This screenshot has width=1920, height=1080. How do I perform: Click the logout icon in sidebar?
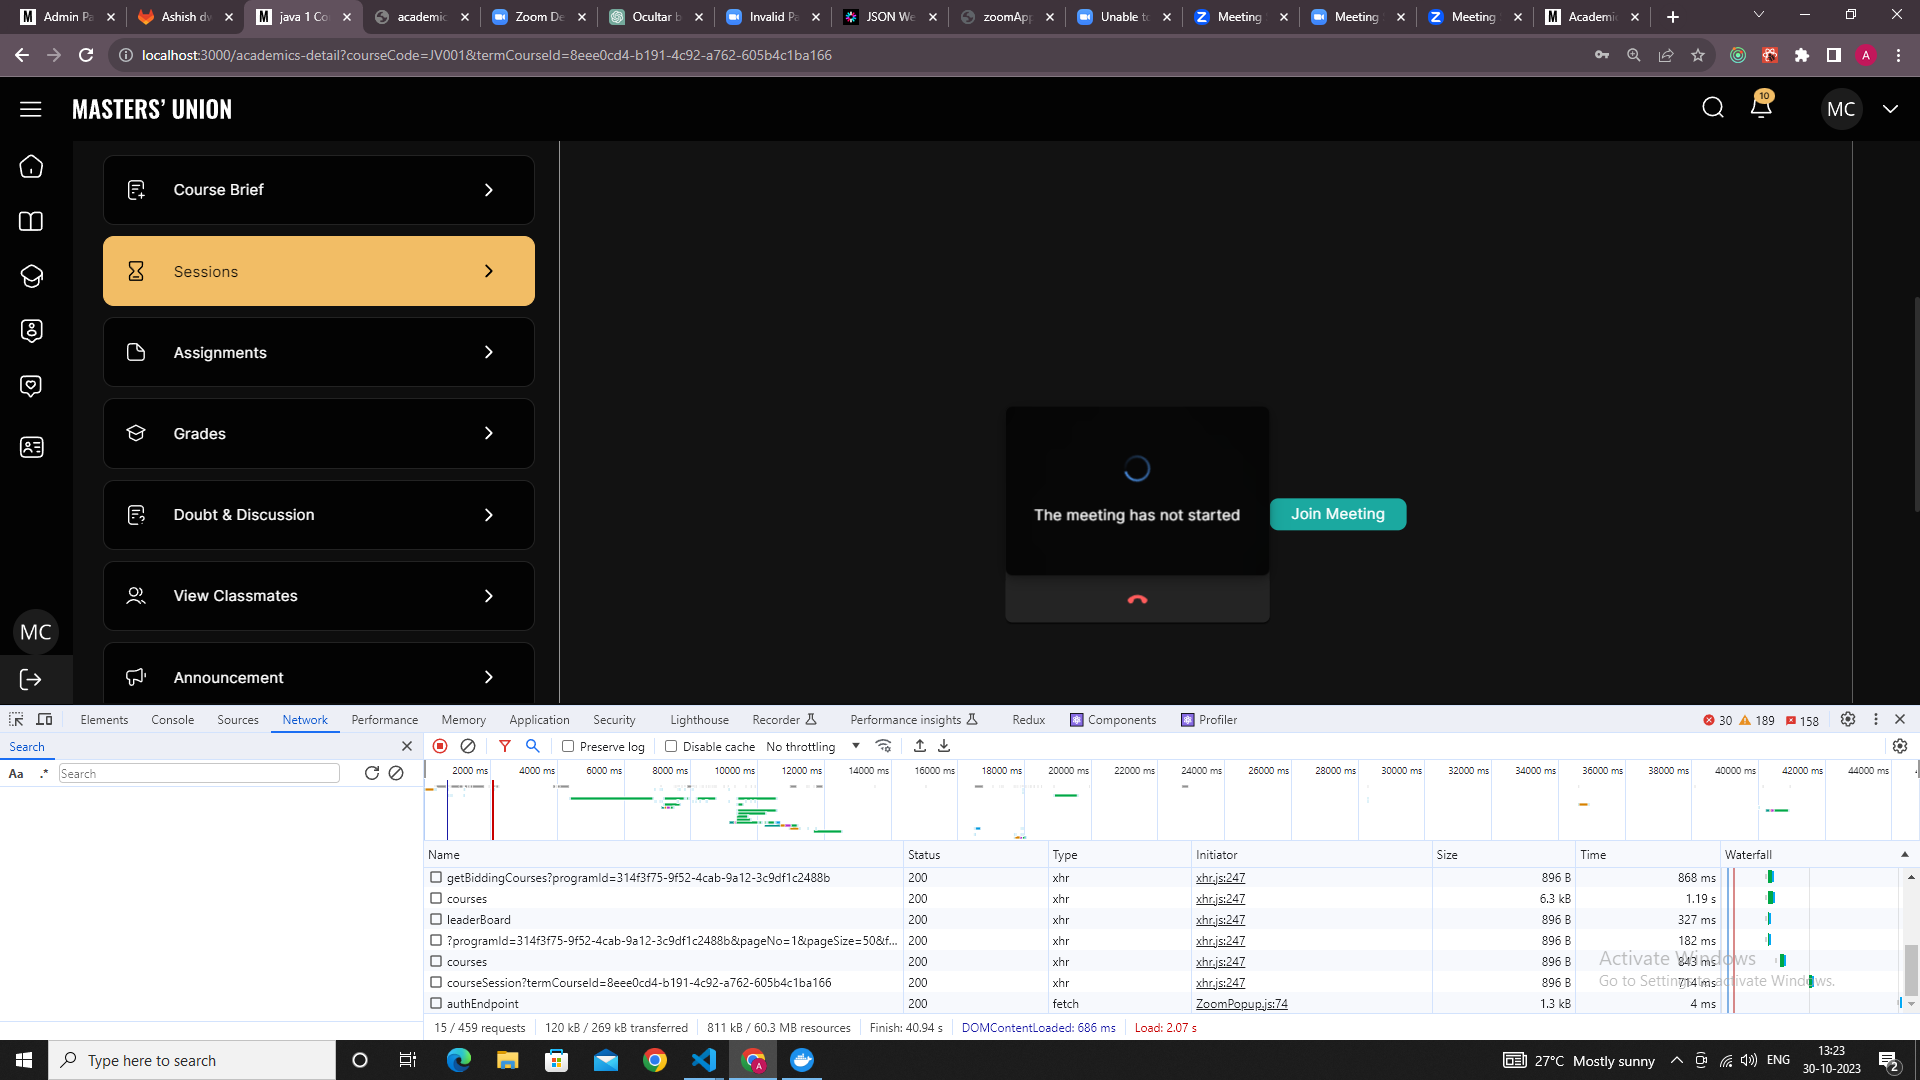click(x=31, y=680)
